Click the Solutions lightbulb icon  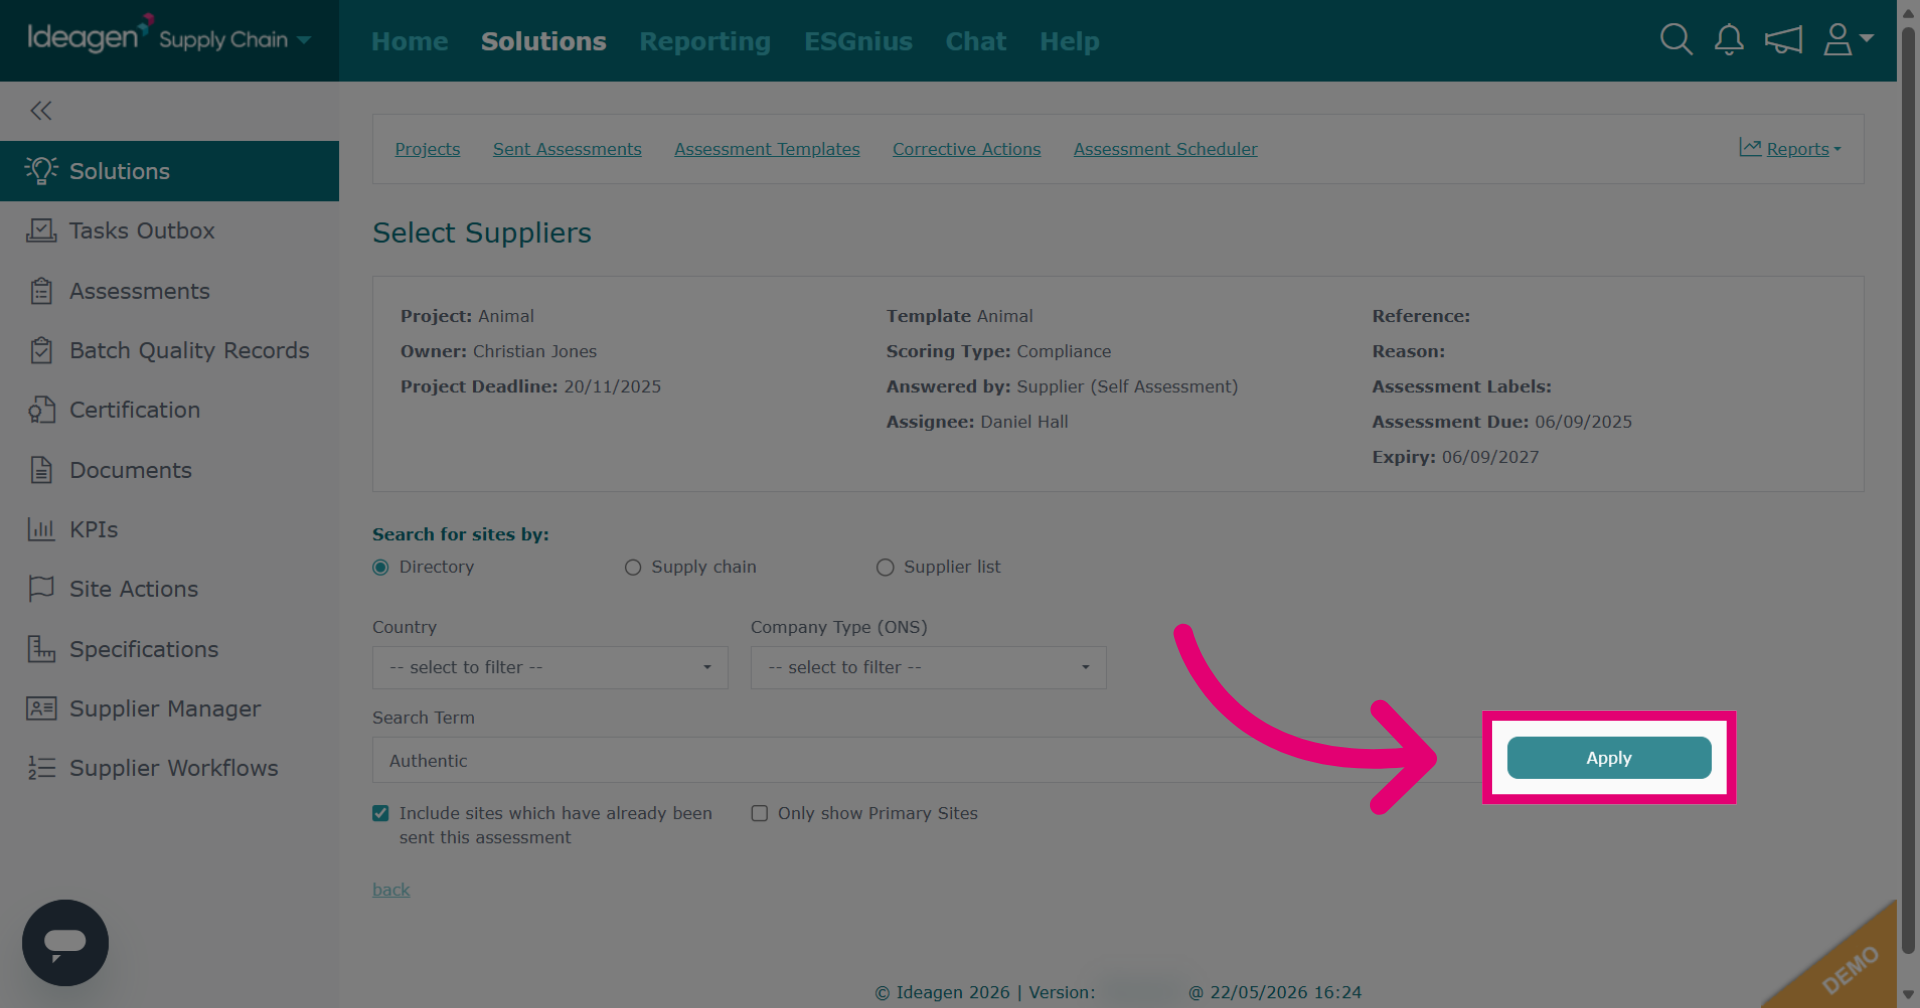(41, 171)
